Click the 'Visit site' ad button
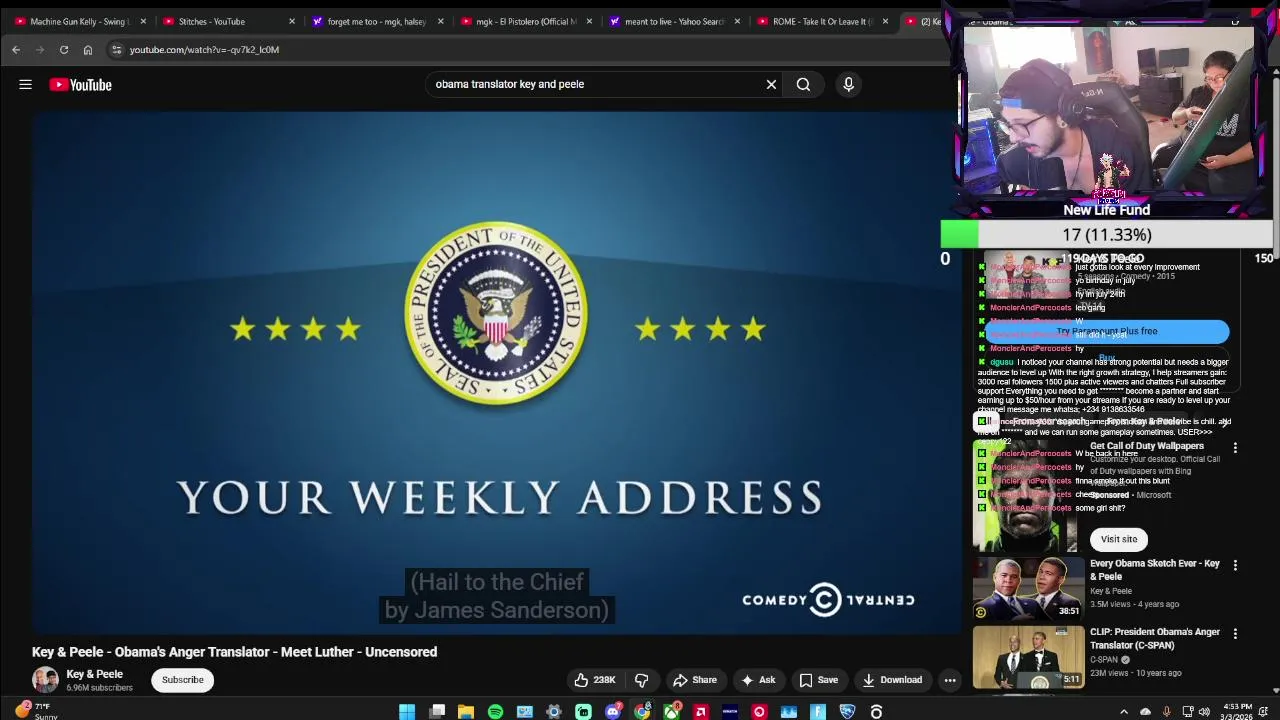 [x=1119, y=539]
